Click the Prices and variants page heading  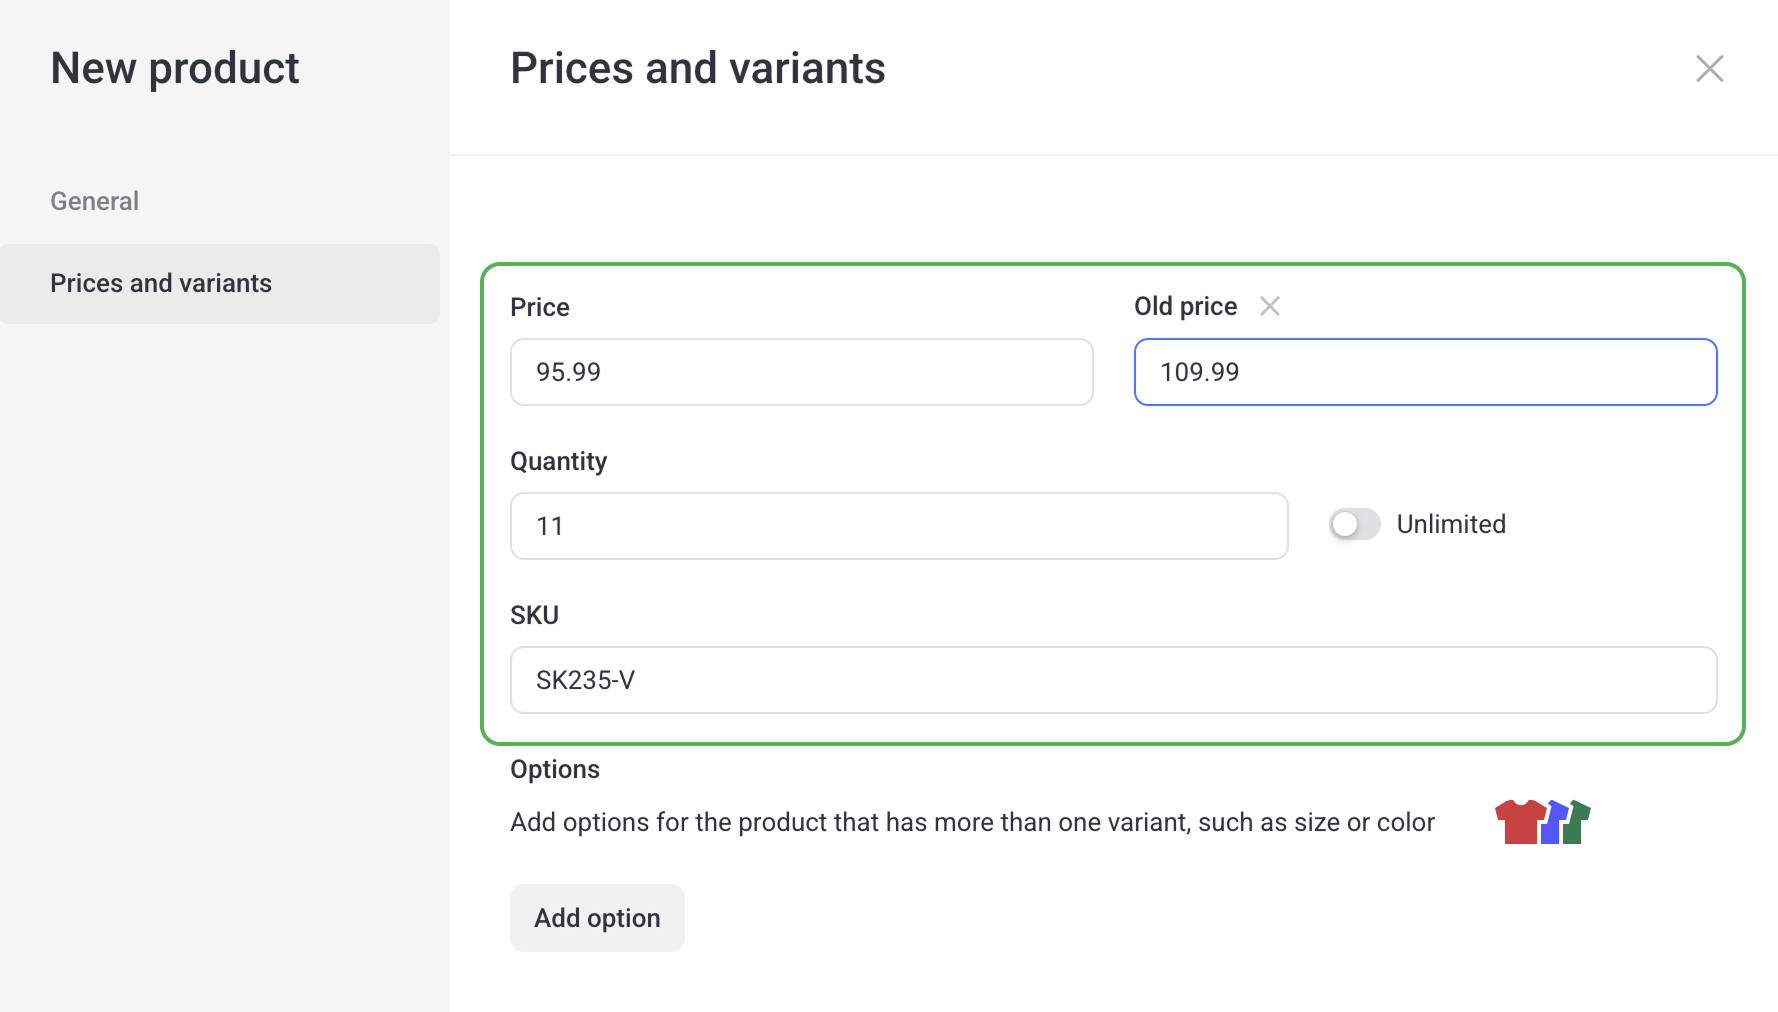[697, 69]
